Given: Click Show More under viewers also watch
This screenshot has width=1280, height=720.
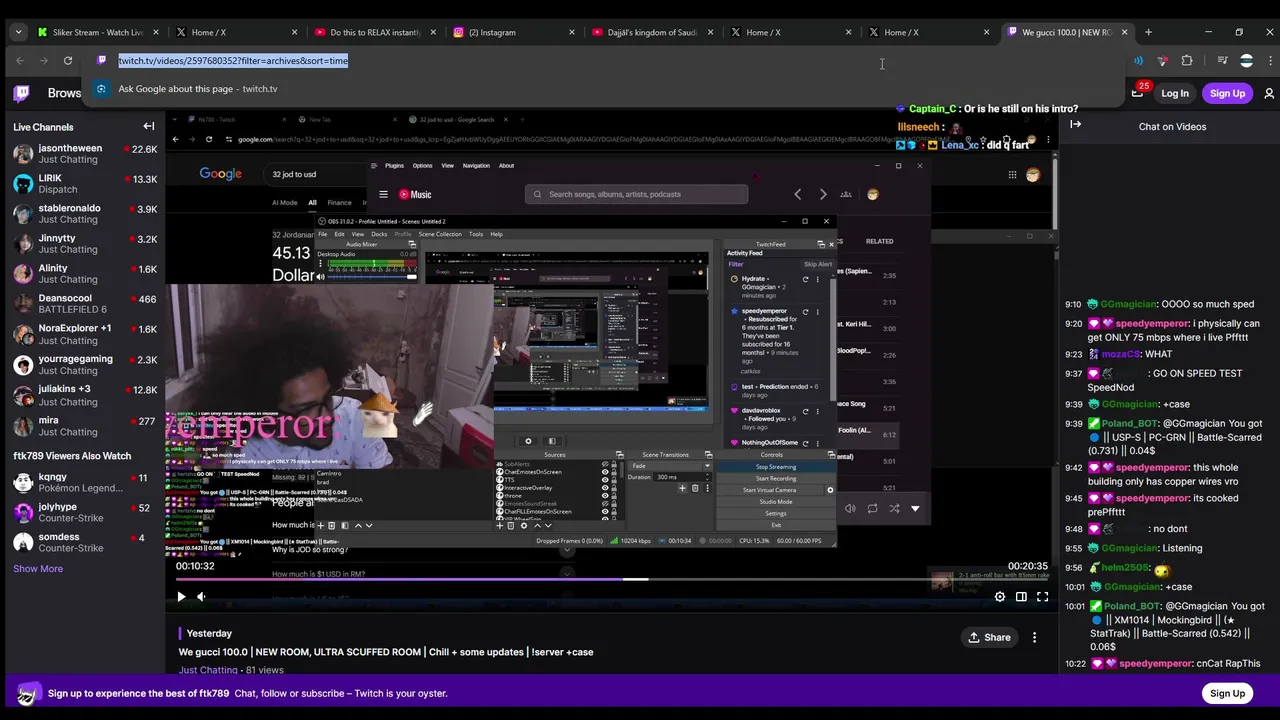Looking at the screenshot, I should pos(38,568).
